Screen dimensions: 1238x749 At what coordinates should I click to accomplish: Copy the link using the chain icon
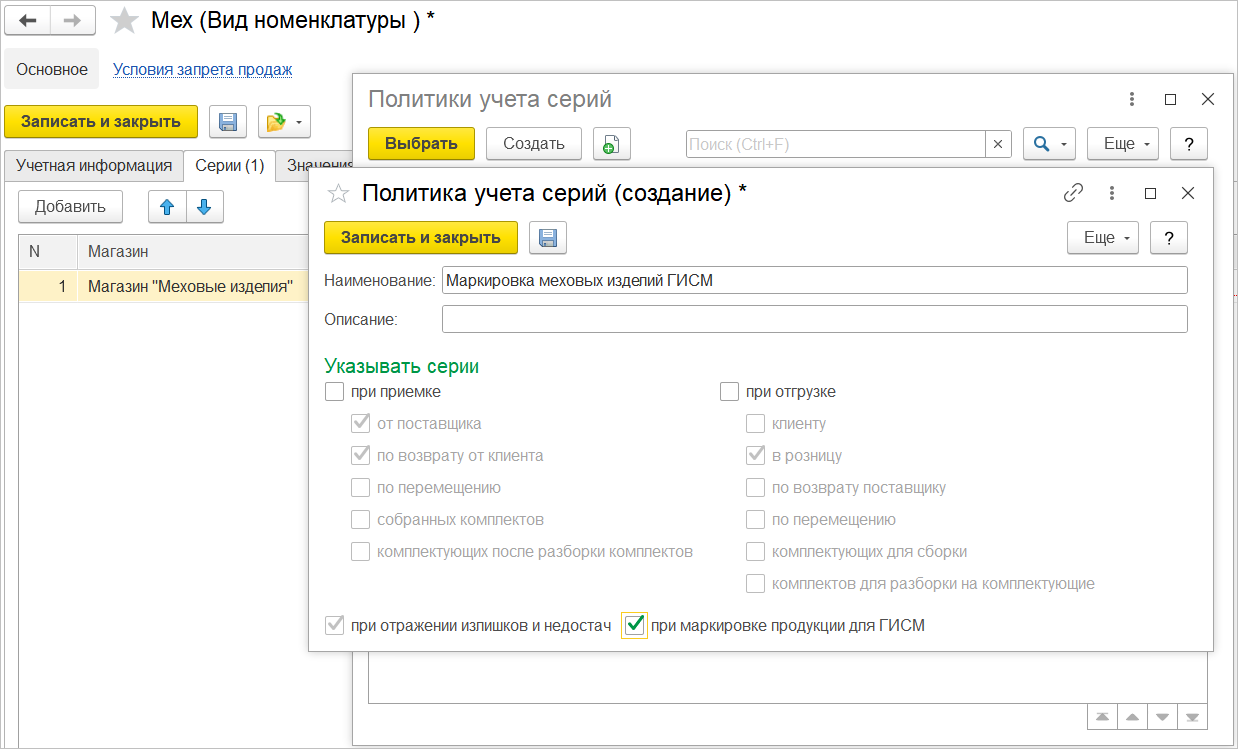tap(1073, 193)
